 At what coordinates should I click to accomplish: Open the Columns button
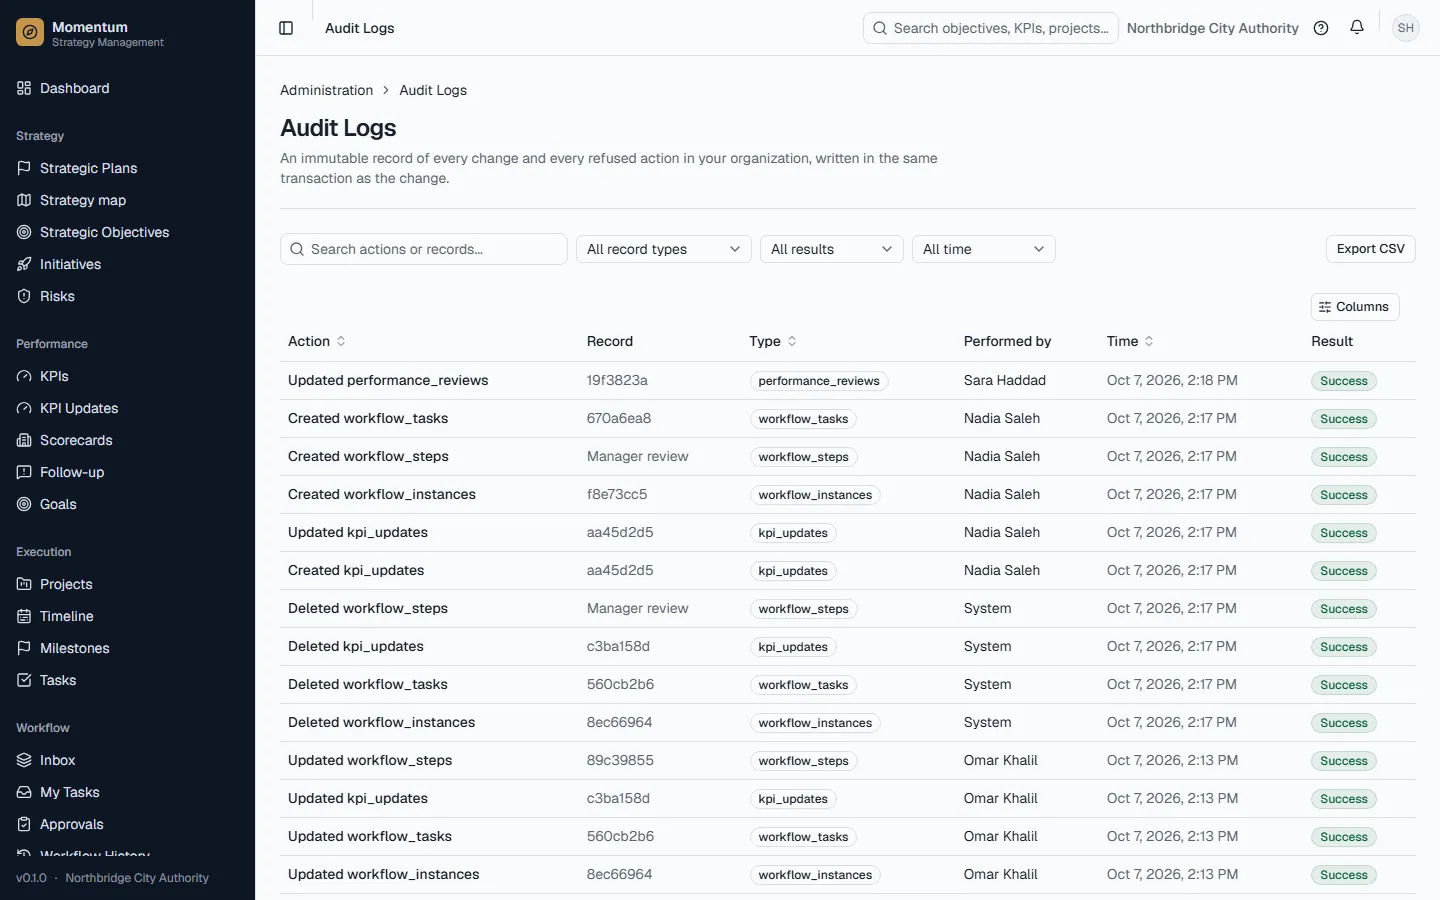(1355, 307)
